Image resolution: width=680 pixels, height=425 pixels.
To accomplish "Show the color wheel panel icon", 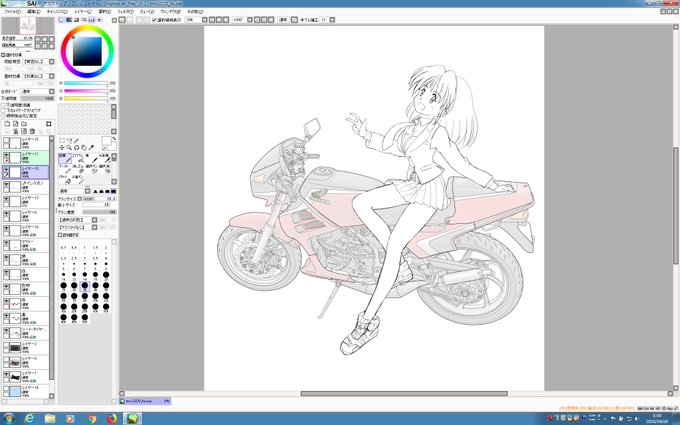I will tap(61, 20).
